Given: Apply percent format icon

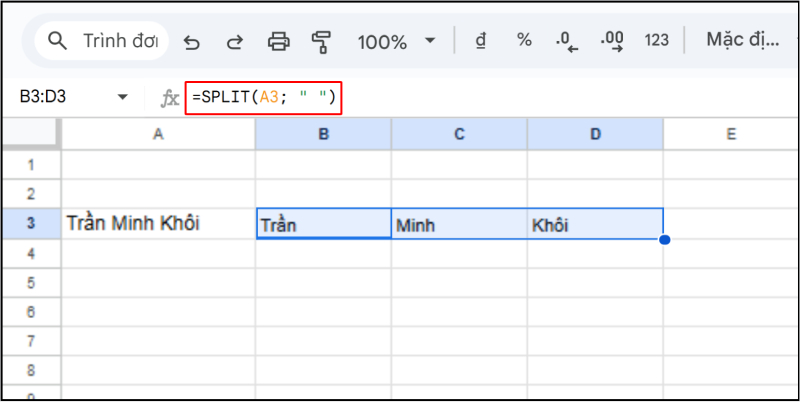Looking at the screenshot, I should 524,41.
